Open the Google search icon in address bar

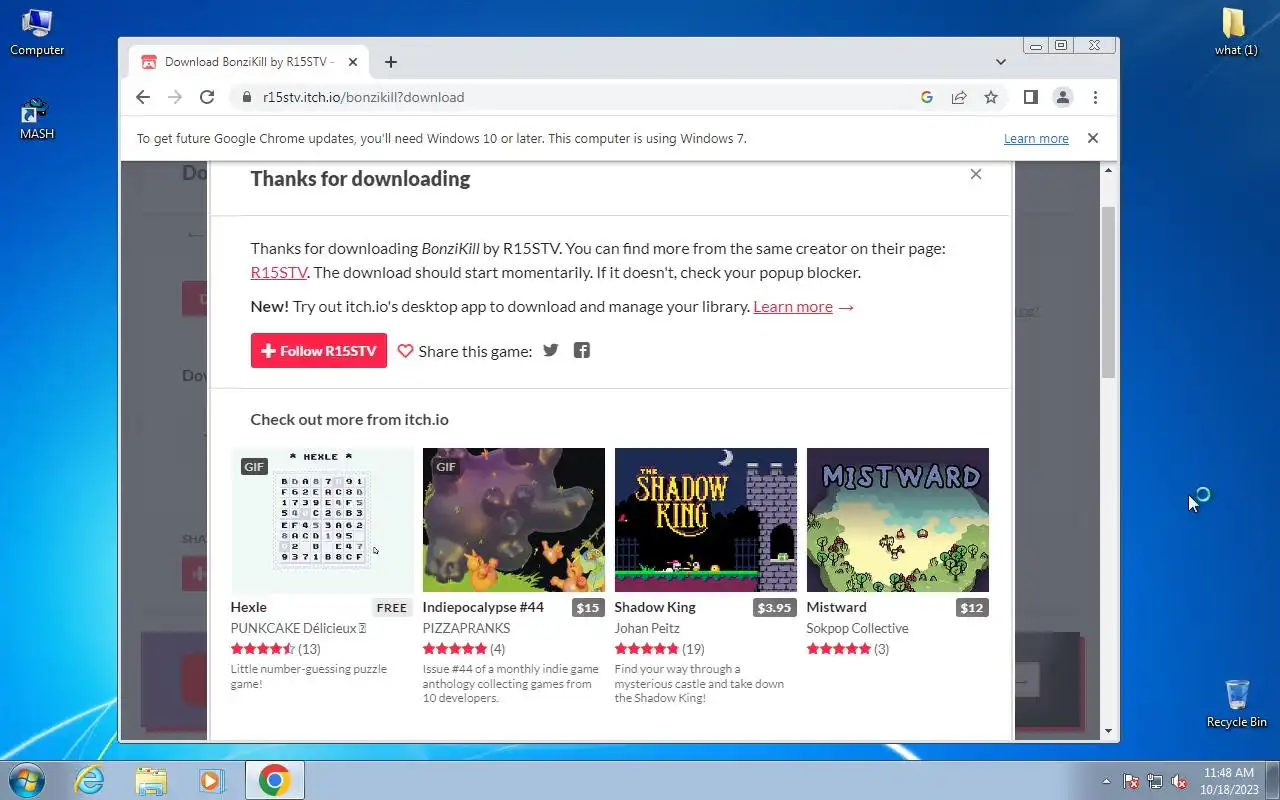(927, 97)
